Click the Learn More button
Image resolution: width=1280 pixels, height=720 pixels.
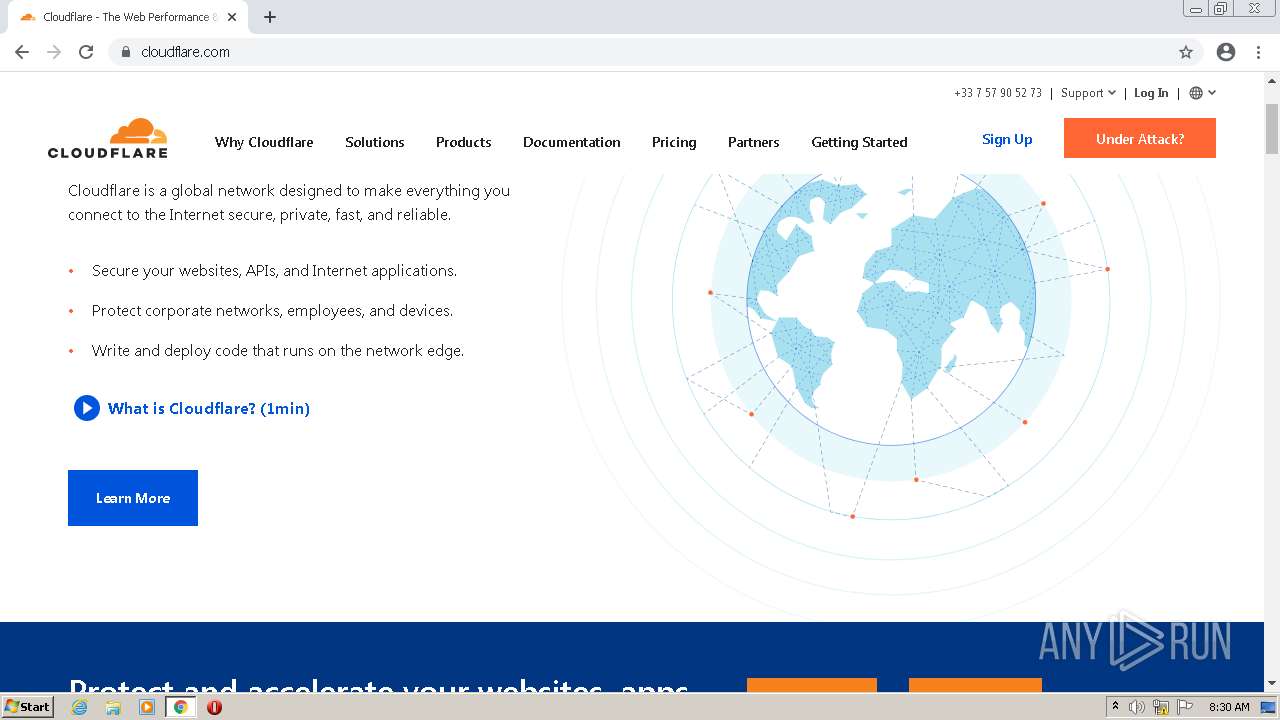[133, 498]
